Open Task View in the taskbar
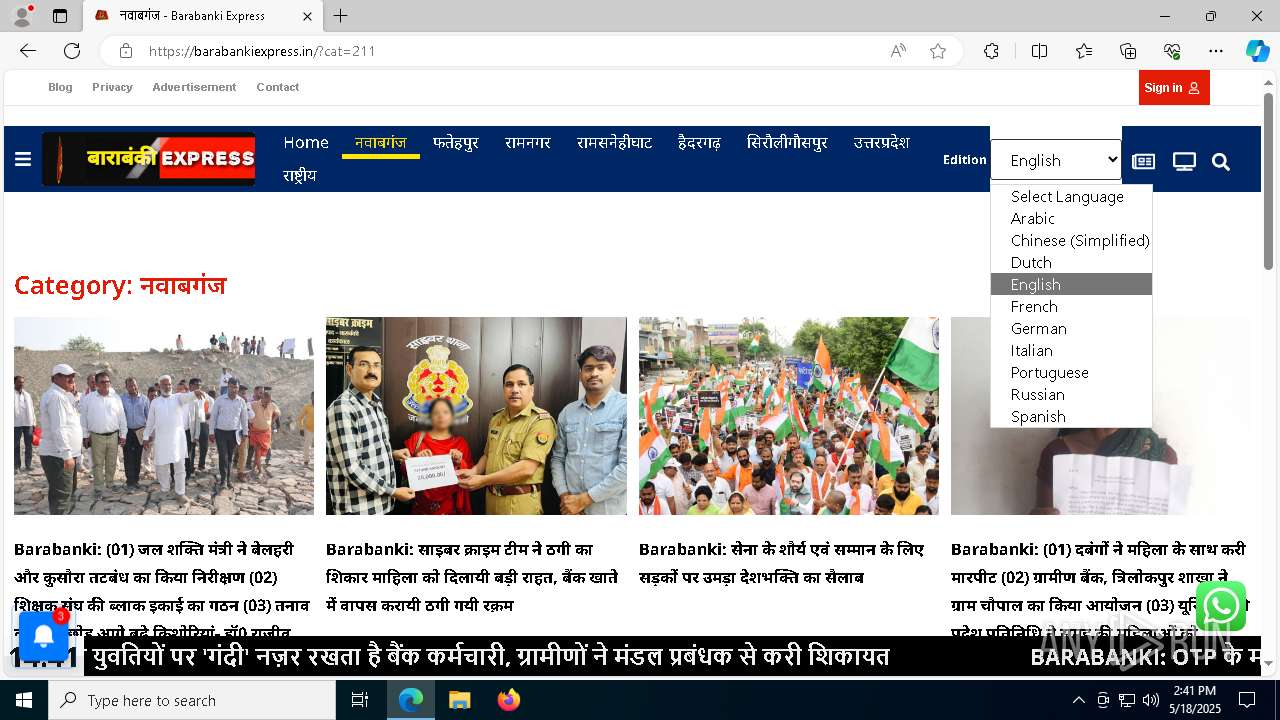Screen dimensions: 1280x720 360,700
